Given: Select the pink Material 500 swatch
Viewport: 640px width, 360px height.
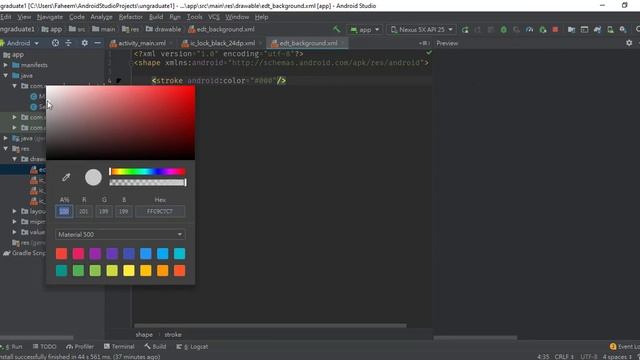Looking at the screenshot, I should pyautogui.click(x=78, y=253).
